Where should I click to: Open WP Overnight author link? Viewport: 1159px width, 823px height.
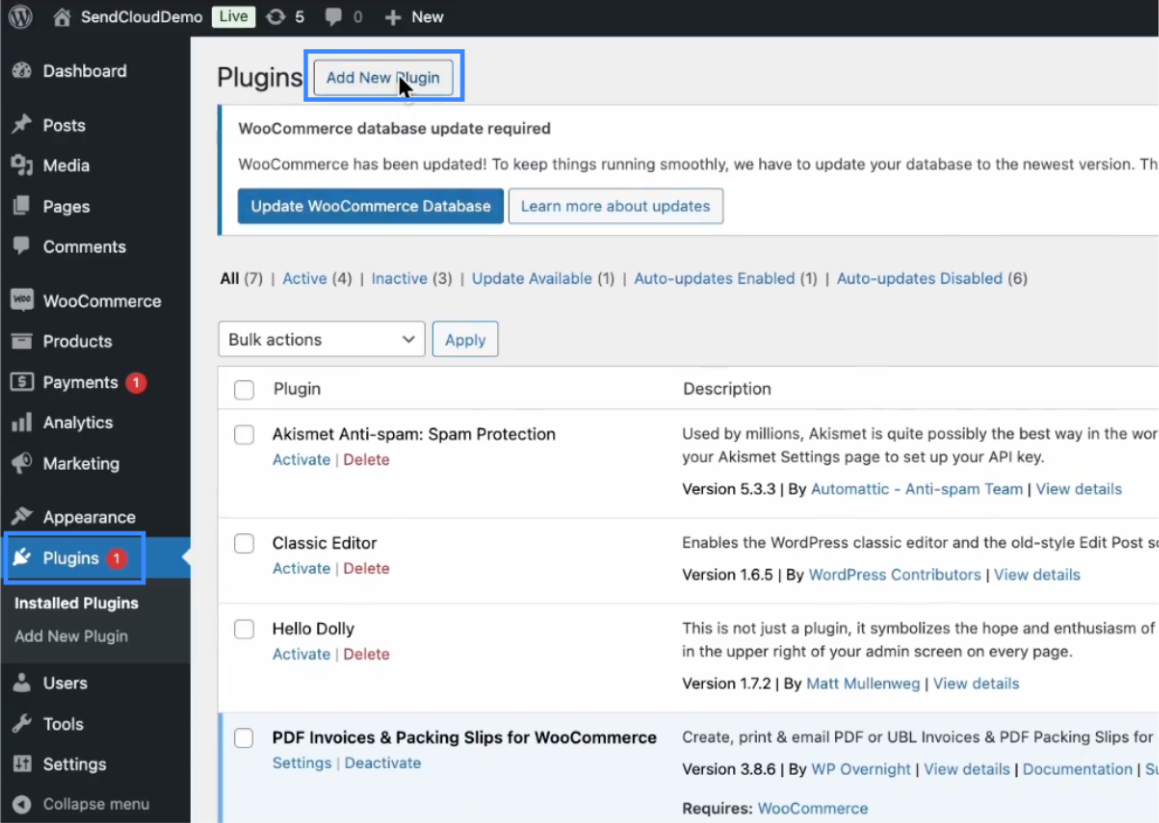pyautogui.click(x=861, y=769)
